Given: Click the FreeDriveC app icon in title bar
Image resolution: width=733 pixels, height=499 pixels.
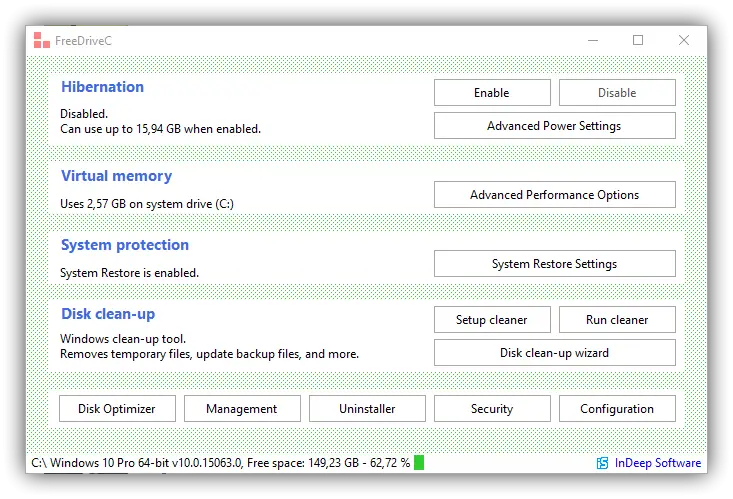Looking at the screenshot, I should coord(40,41).
